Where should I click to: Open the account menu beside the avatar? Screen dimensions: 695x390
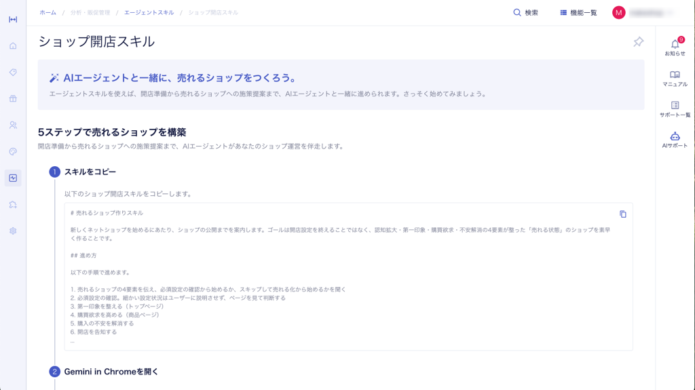(651, 13)
